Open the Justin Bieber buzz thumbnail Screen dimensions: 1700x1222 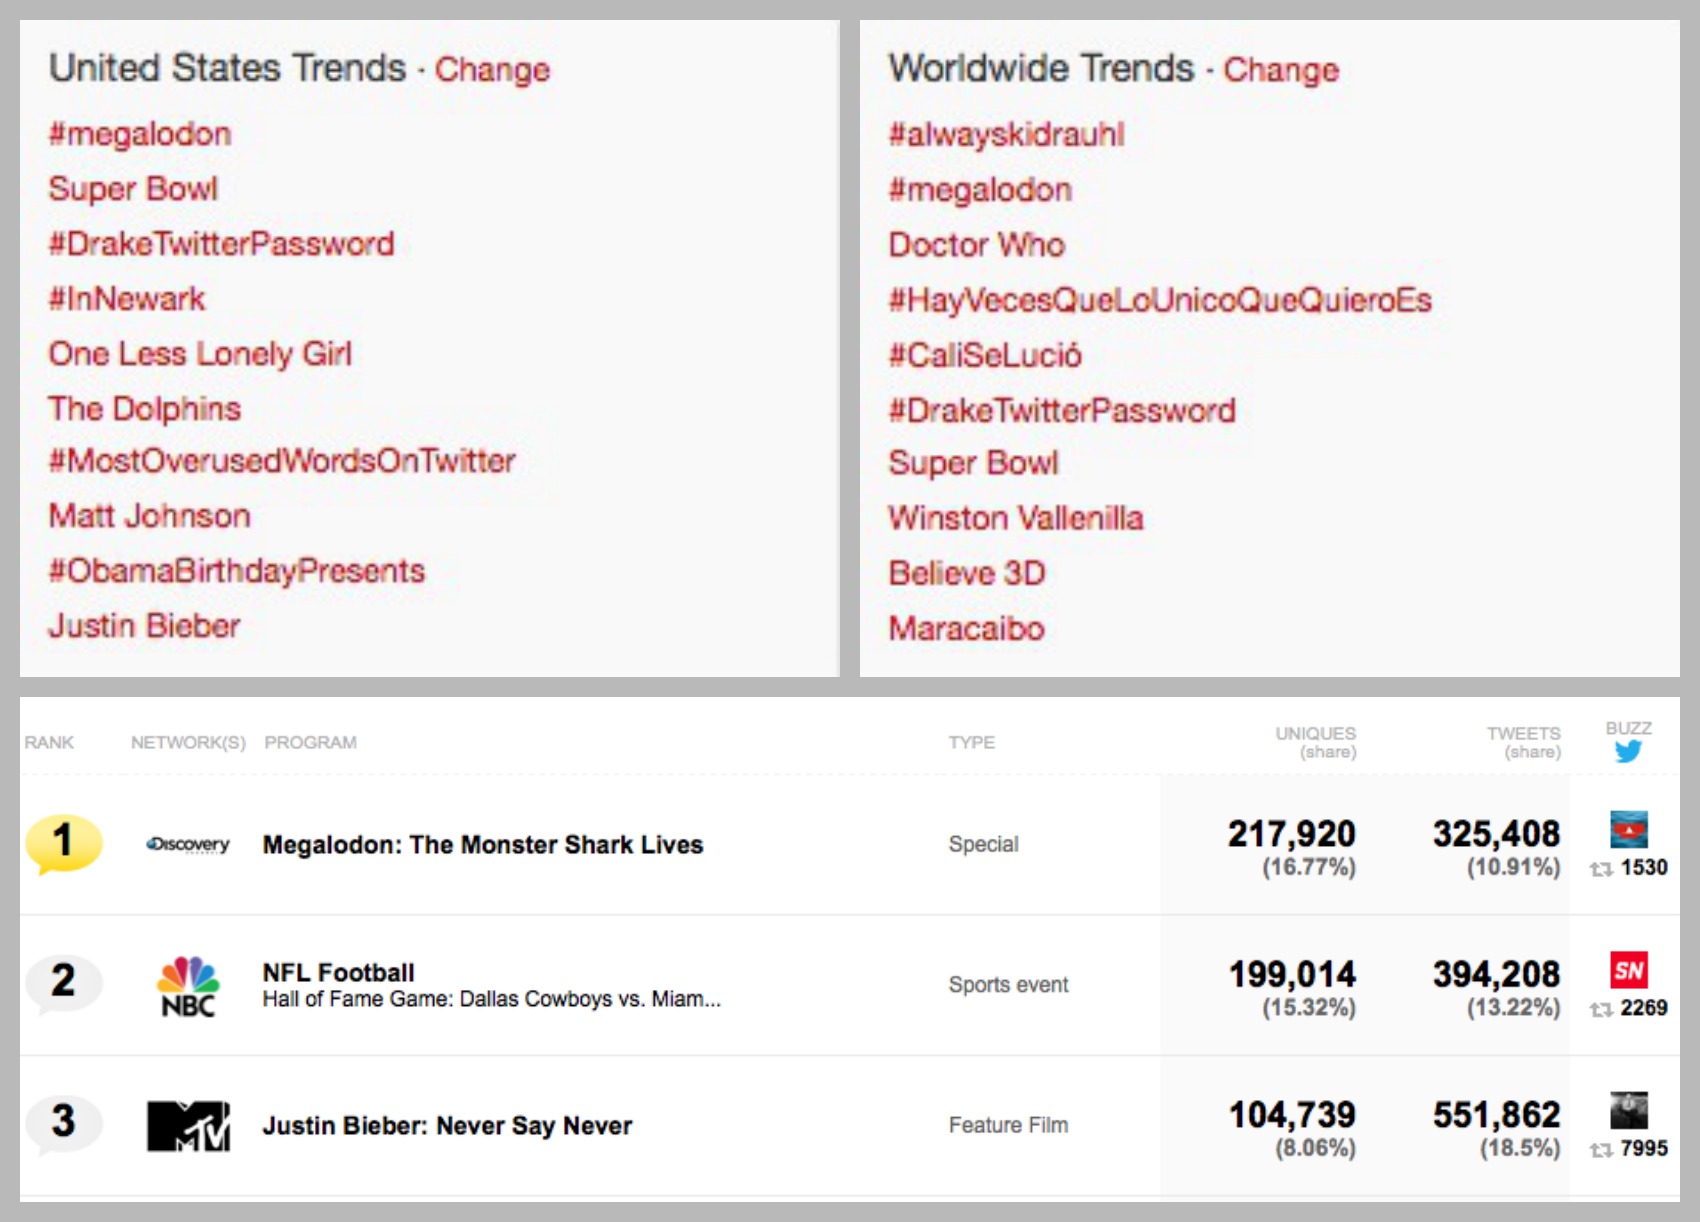(1629, 1110)
